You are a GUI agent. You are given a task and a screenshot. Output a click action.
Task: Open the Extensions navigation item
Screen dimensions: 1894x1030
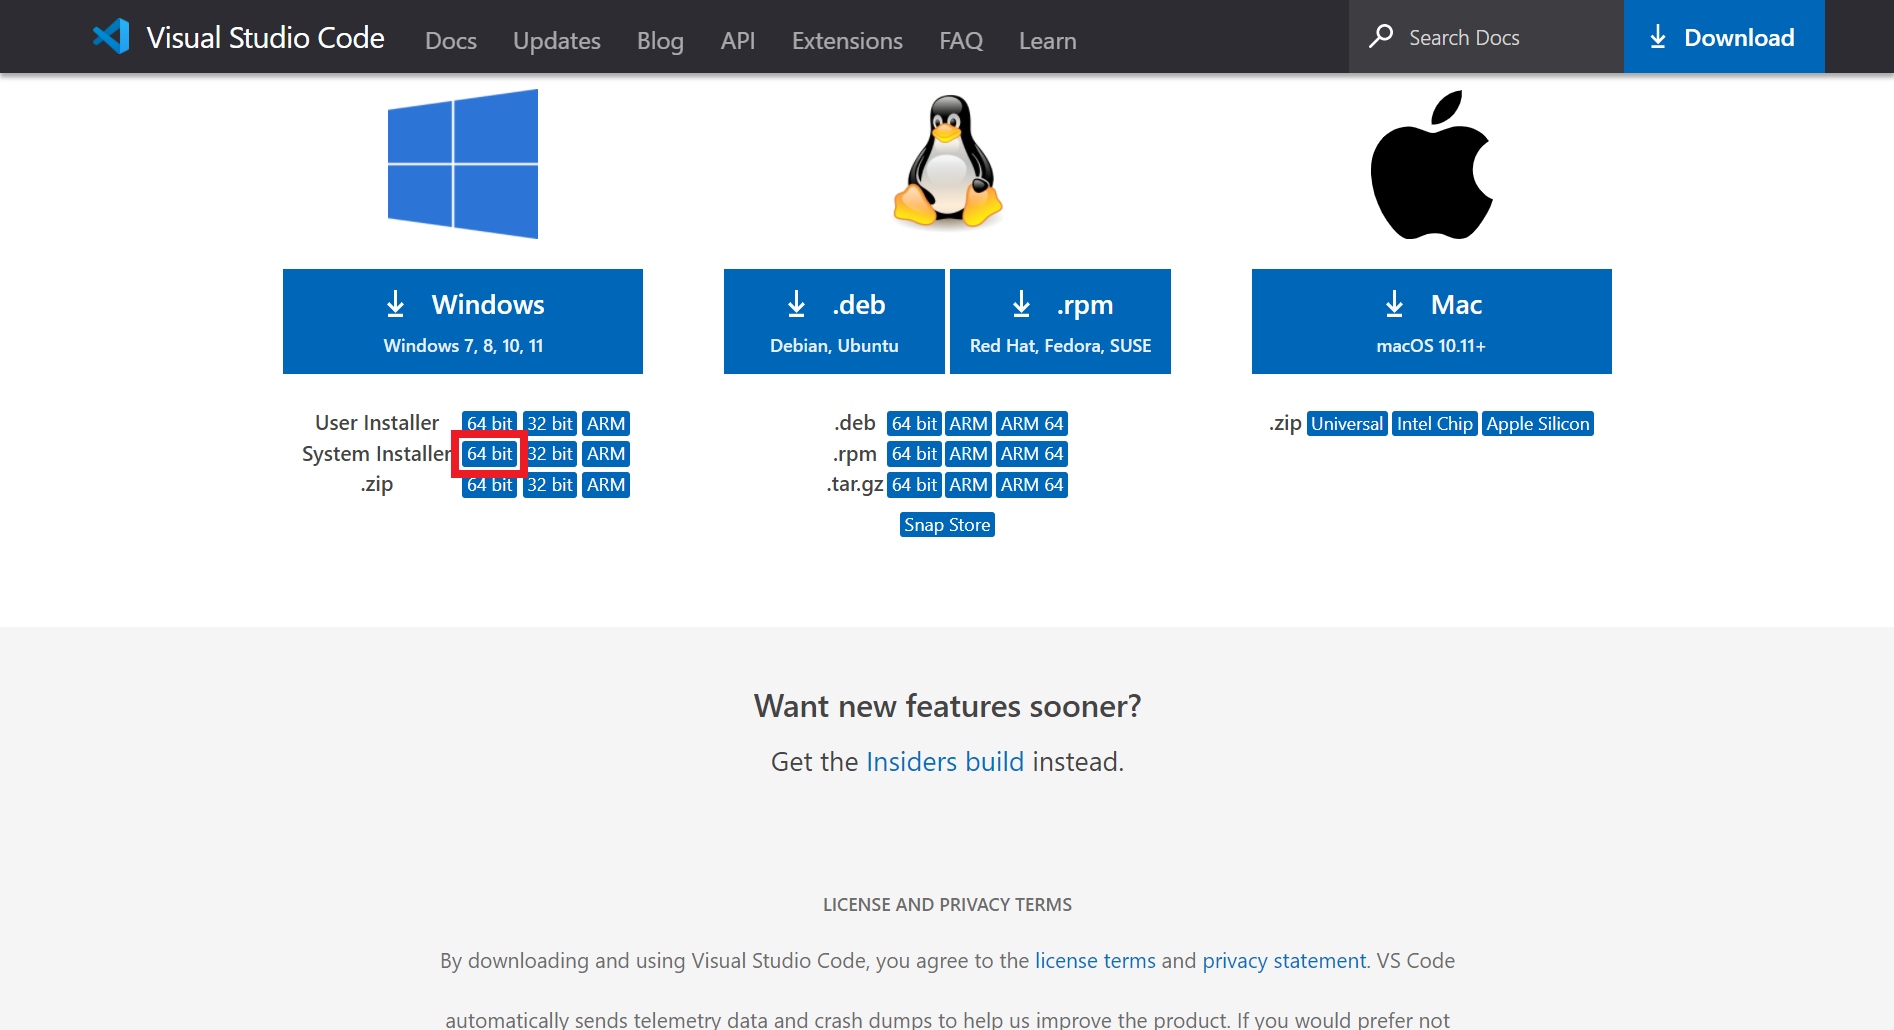coord(847,41)
